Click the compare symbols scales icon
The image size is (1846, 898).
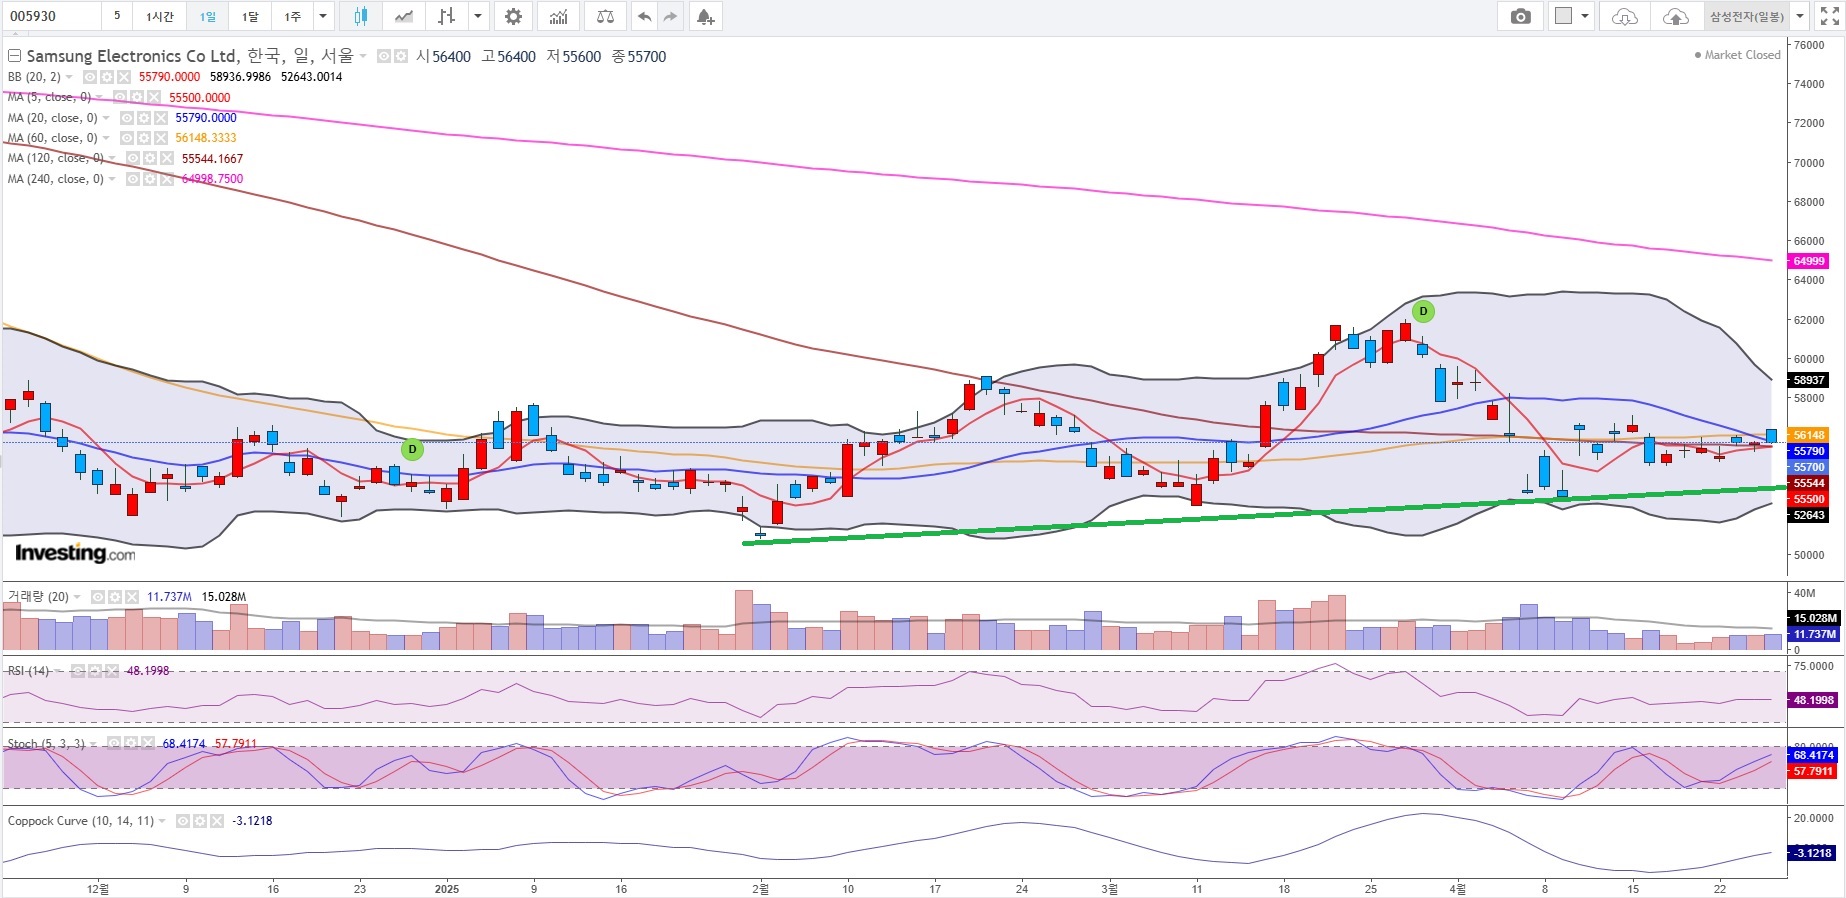(605, 16)
